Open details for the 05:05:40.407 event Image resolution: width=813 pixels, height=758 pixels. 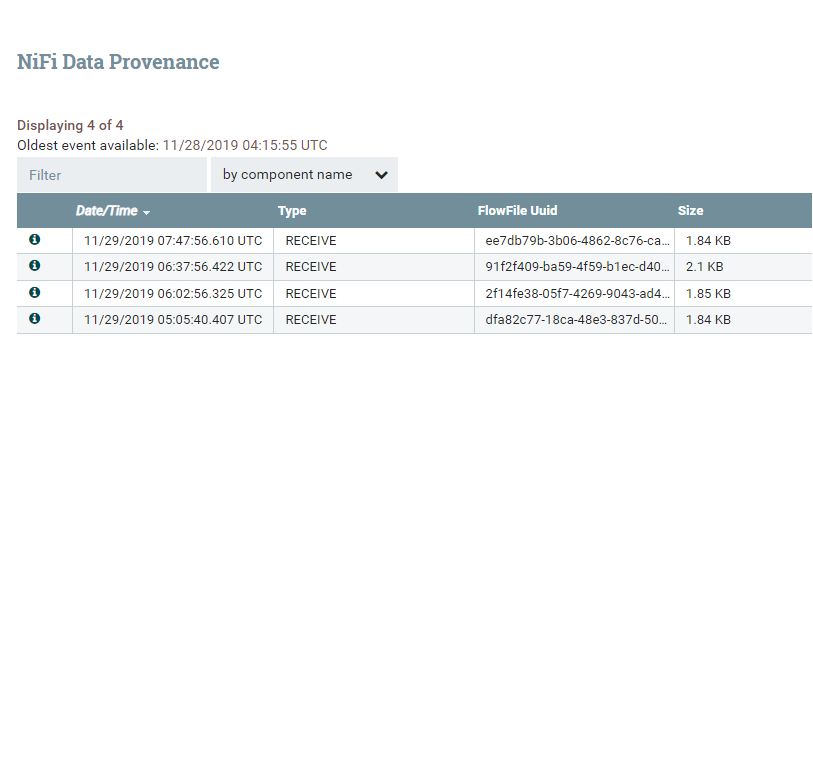[x=35, y=318]
